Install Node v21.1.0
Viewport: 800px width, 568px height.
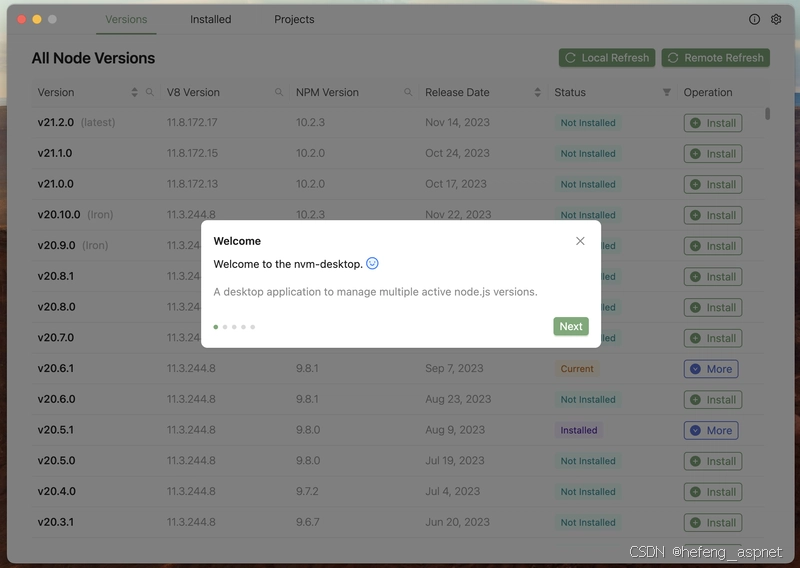(x=713, y=154)
